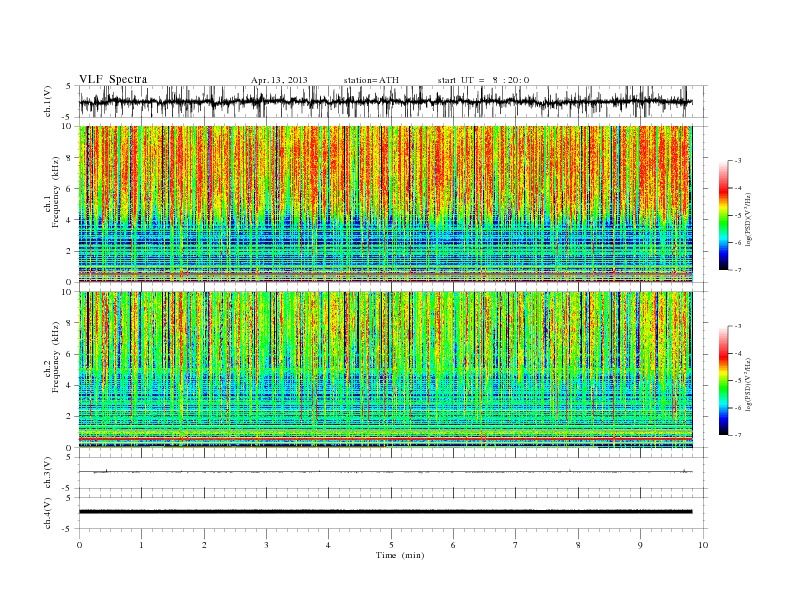Click the "-3" label on ch.1 color bar
This screenshot has height=612, width=792.
(x=737, y=161)
